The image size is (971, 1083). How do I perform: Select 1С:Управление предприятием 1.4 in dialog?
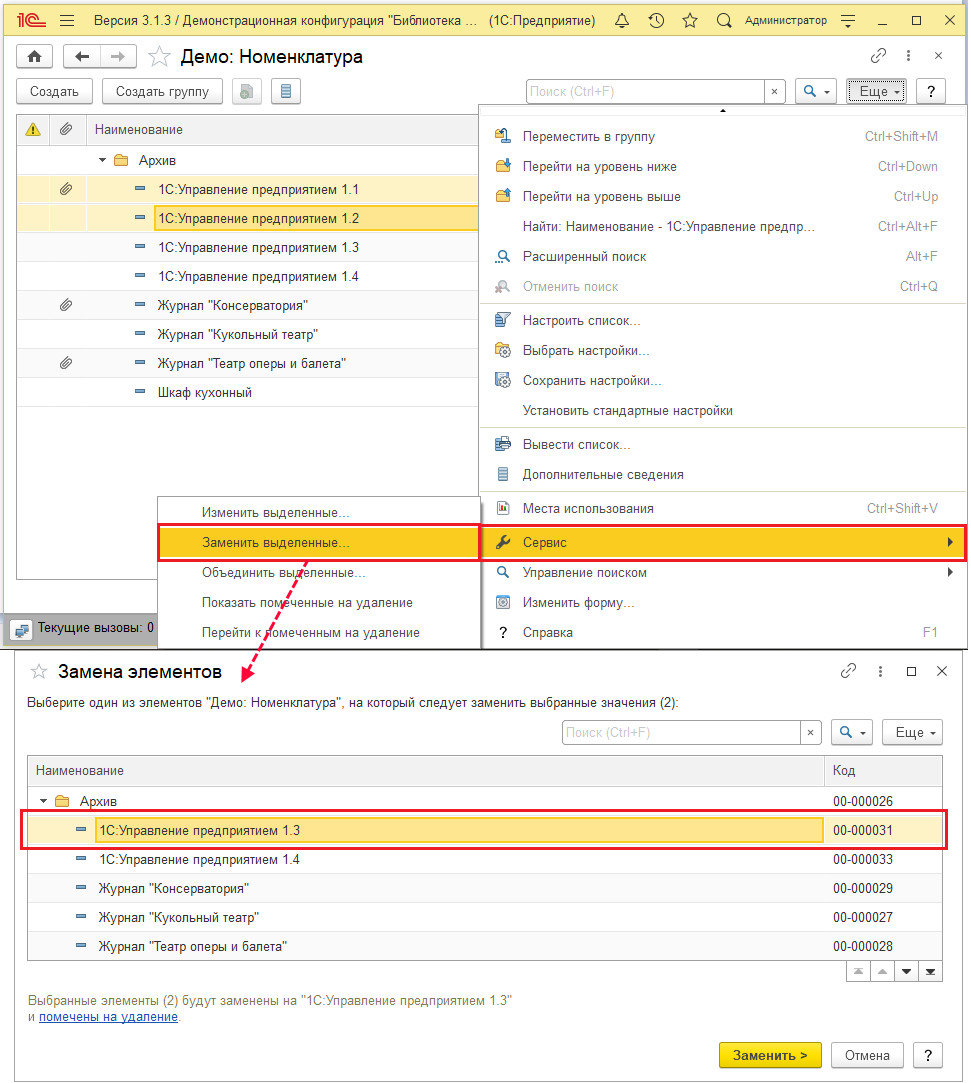coord(485,859)
